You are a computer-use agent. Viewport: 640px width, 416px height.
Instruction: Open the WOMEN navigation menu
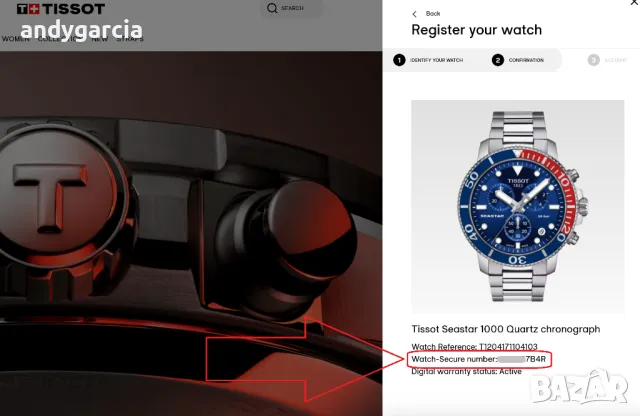click(16, 39)
